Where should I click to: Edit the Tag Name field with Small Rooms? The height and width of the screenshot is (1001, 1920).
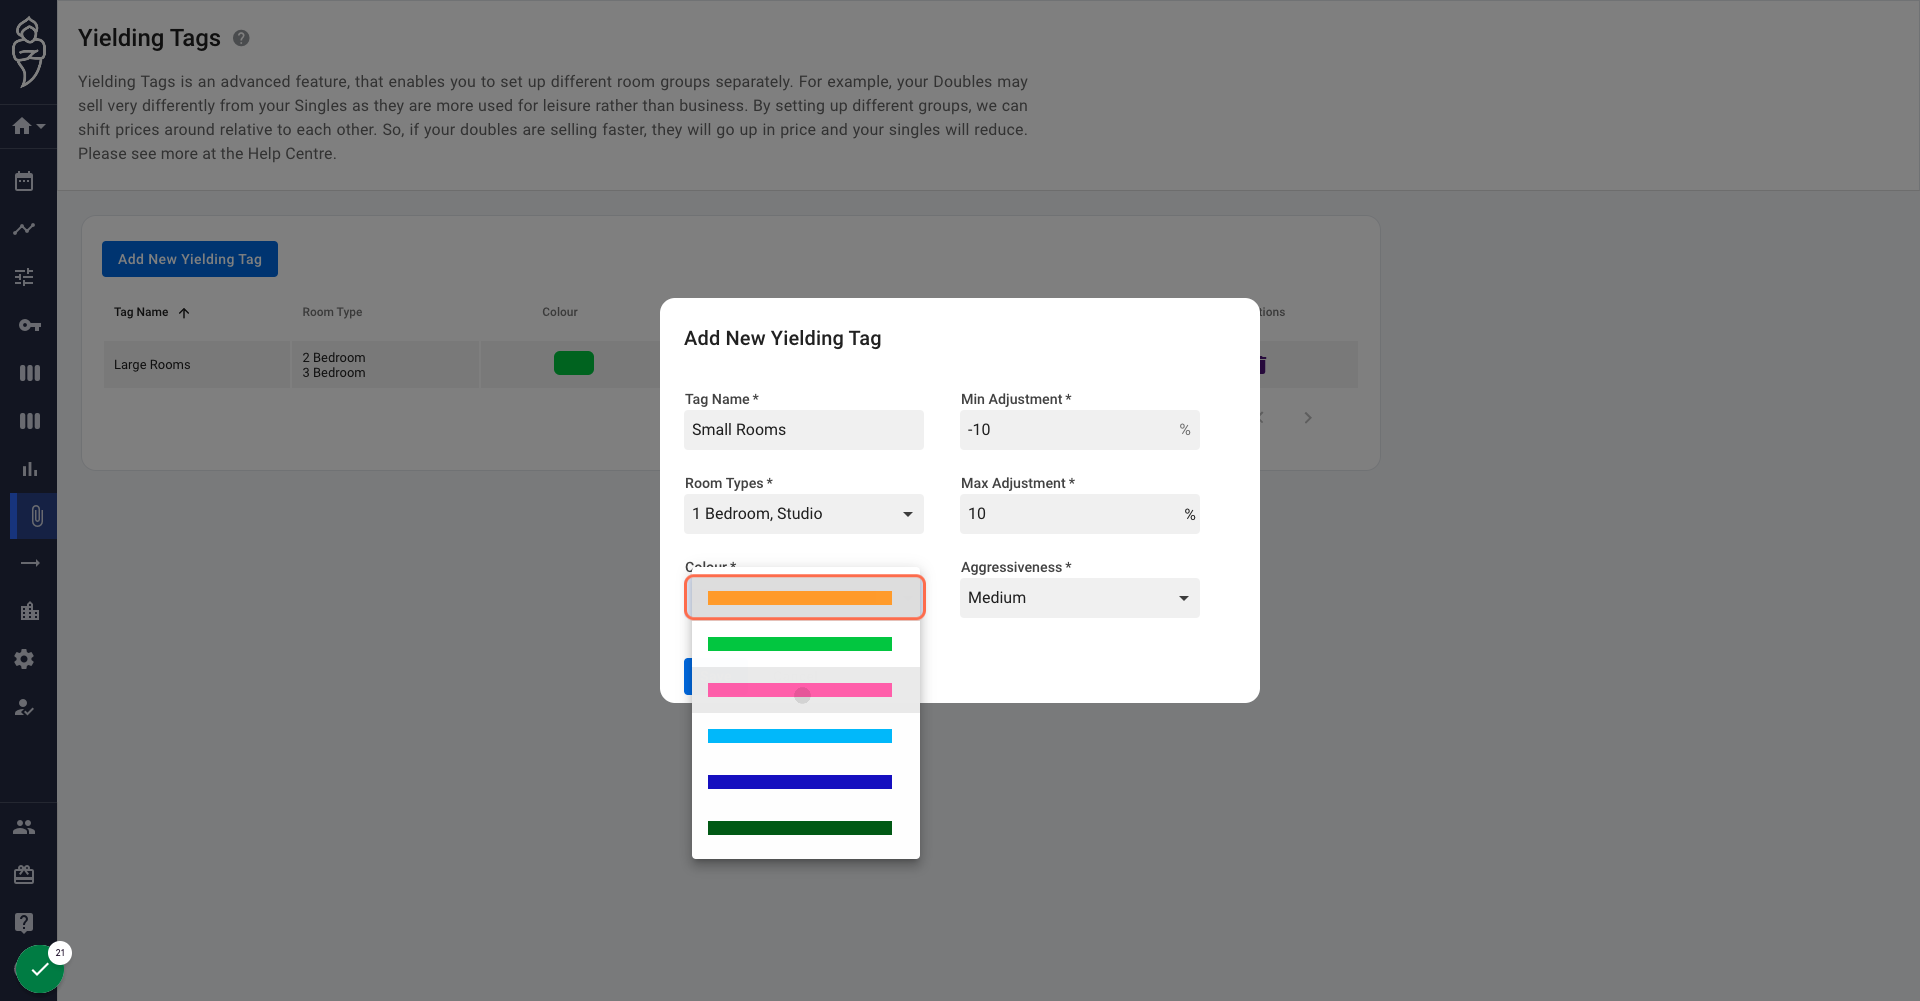coord(804,430)
